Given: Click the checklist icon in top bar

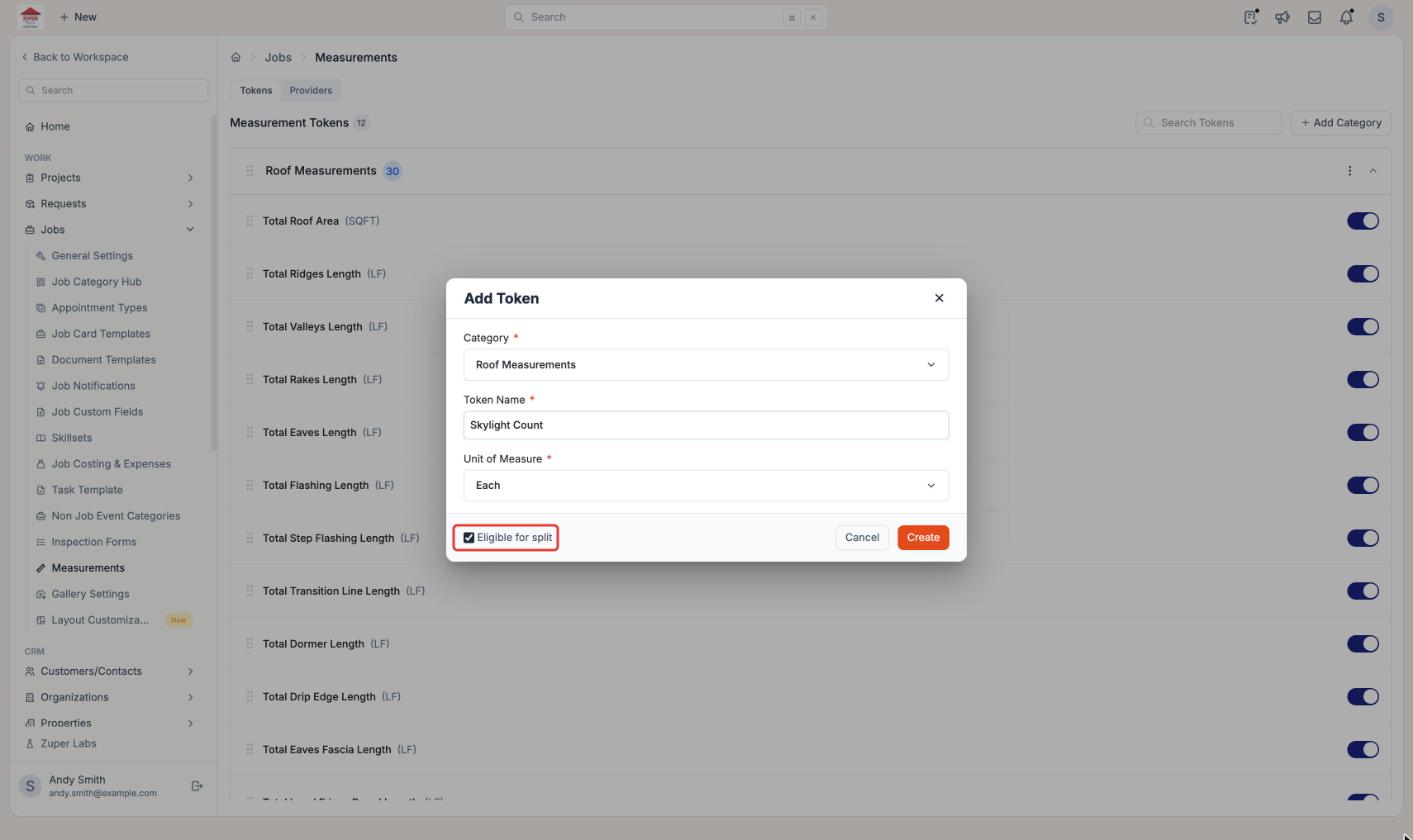Looking at the screenshot, I should (x=1250, y=17).
